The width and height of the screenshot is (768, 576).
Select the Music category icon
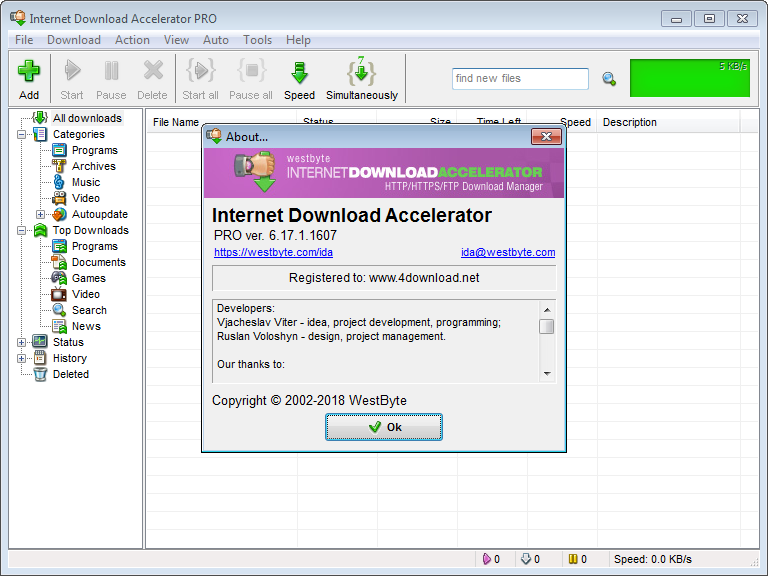59,182
